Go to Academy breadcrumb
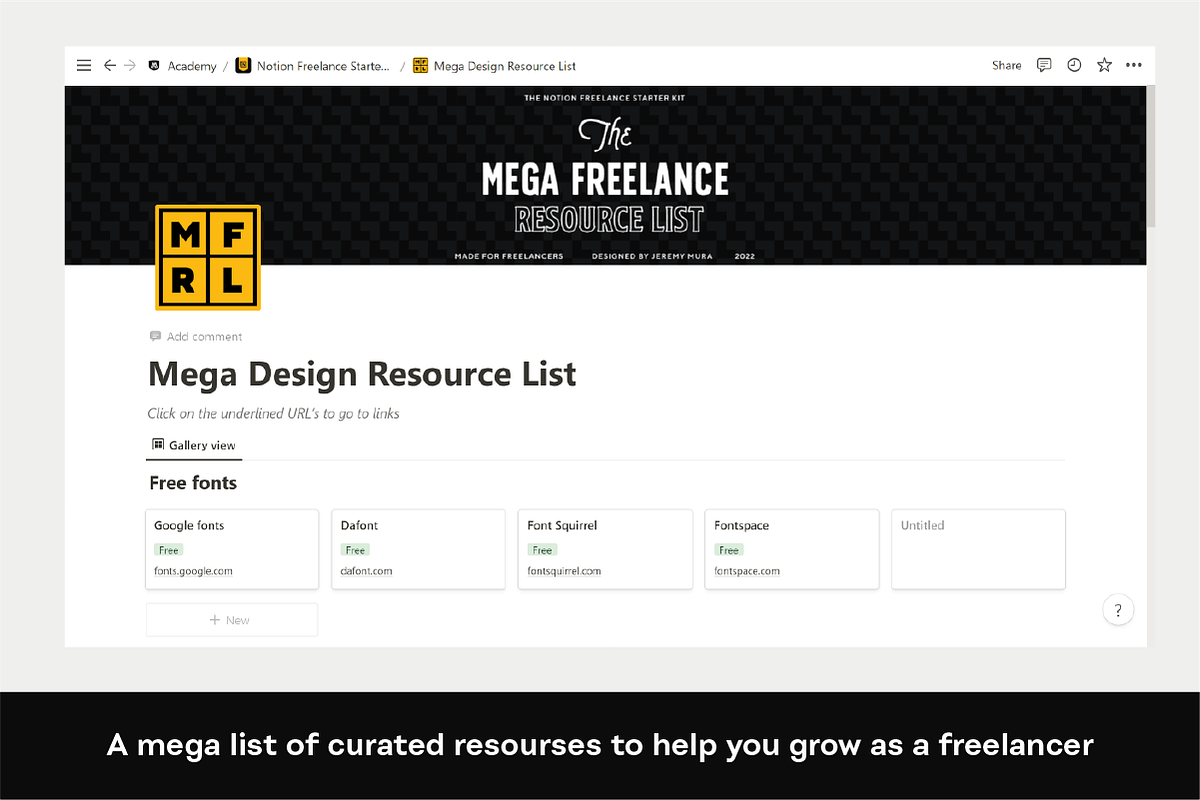1200x800 pixels. pos(191,66)
